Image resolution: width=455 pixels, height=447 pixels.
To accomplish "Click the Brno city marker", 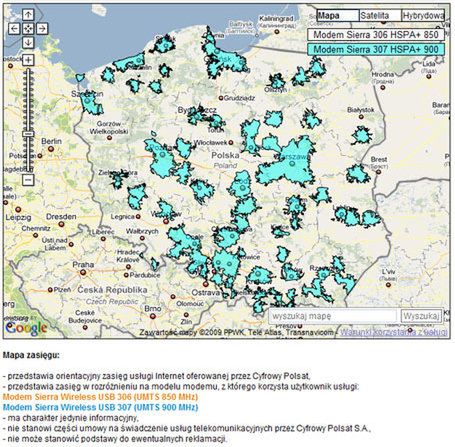I will click(153, 316).
